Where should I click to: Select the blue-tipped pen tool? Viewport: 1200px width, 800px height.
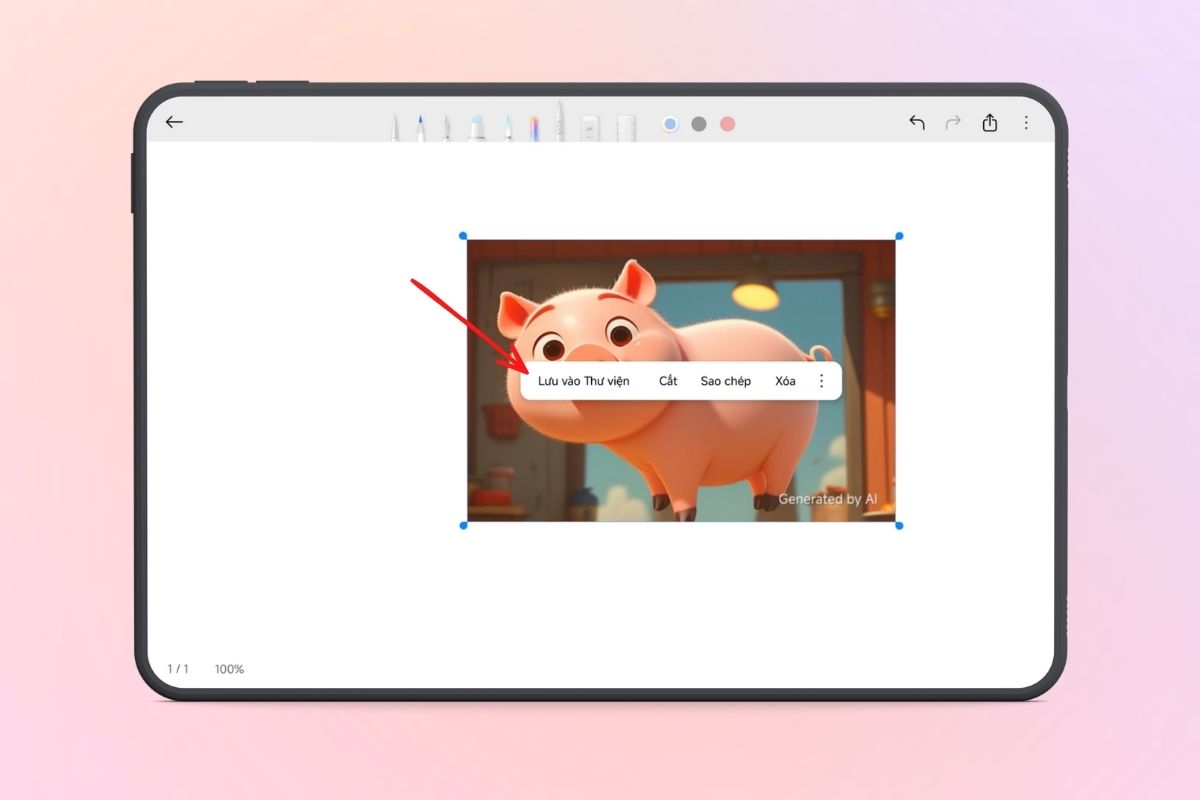420,127
